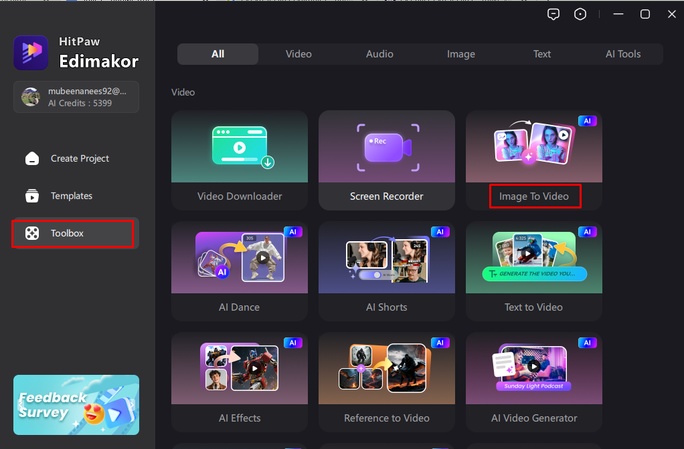Click AI badge on Text to Video card
The height and width of the screenshot is (449, 684).
tap(587, 232)
